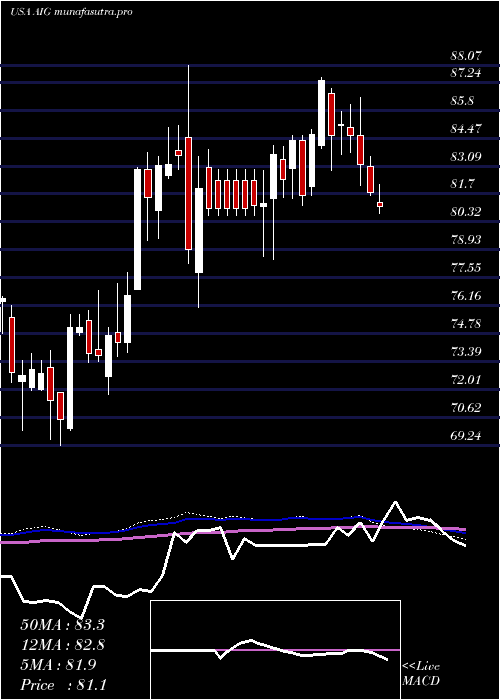The image size is (500, 700).
Task: Click the 81.7 price label
Action: (x=462, y=183)
